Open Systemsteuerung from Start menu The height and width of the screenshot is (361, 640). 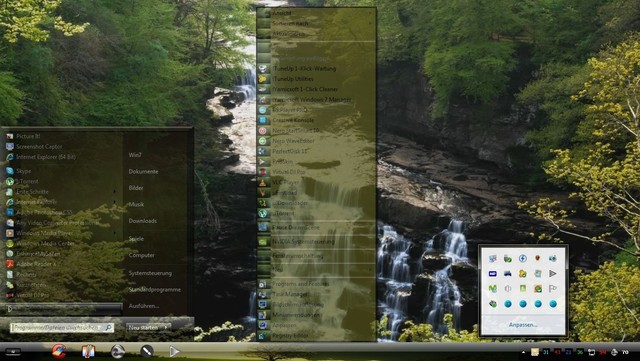tap(150, 273)
